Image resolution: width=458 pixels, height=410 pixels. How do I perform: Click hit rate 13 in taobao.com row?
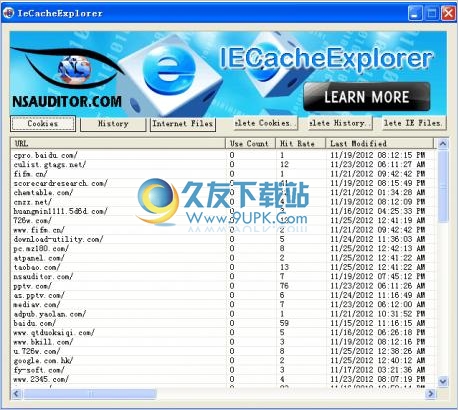[x=284, y=267]
